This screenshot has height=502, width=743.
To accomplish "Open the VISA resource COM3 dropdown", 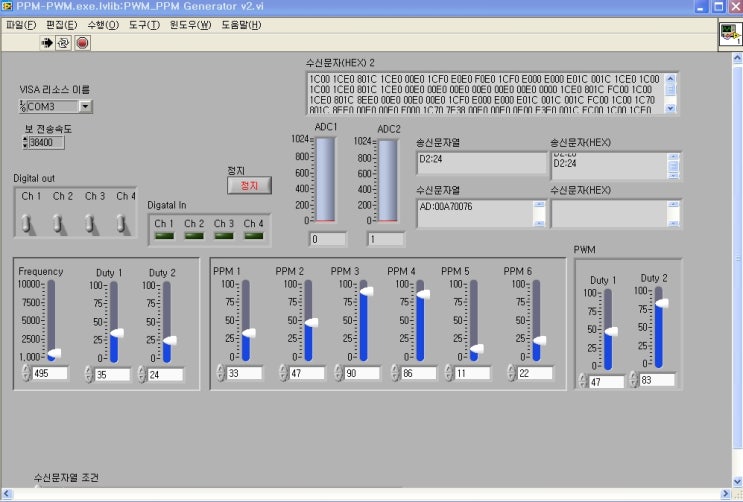I will 85,106.
